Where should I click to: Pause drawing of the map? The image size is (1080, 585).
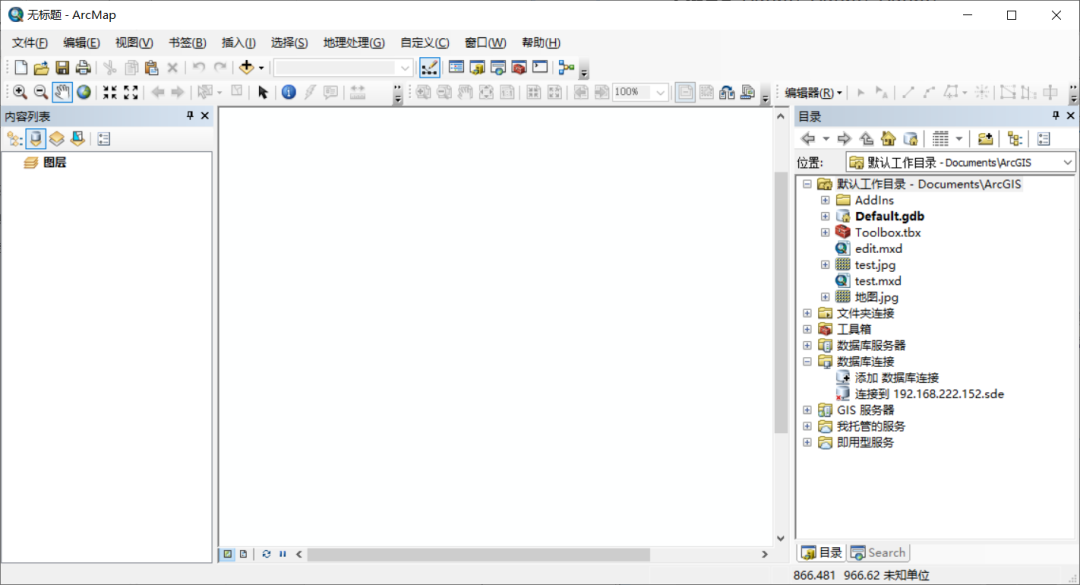point(282,554)
